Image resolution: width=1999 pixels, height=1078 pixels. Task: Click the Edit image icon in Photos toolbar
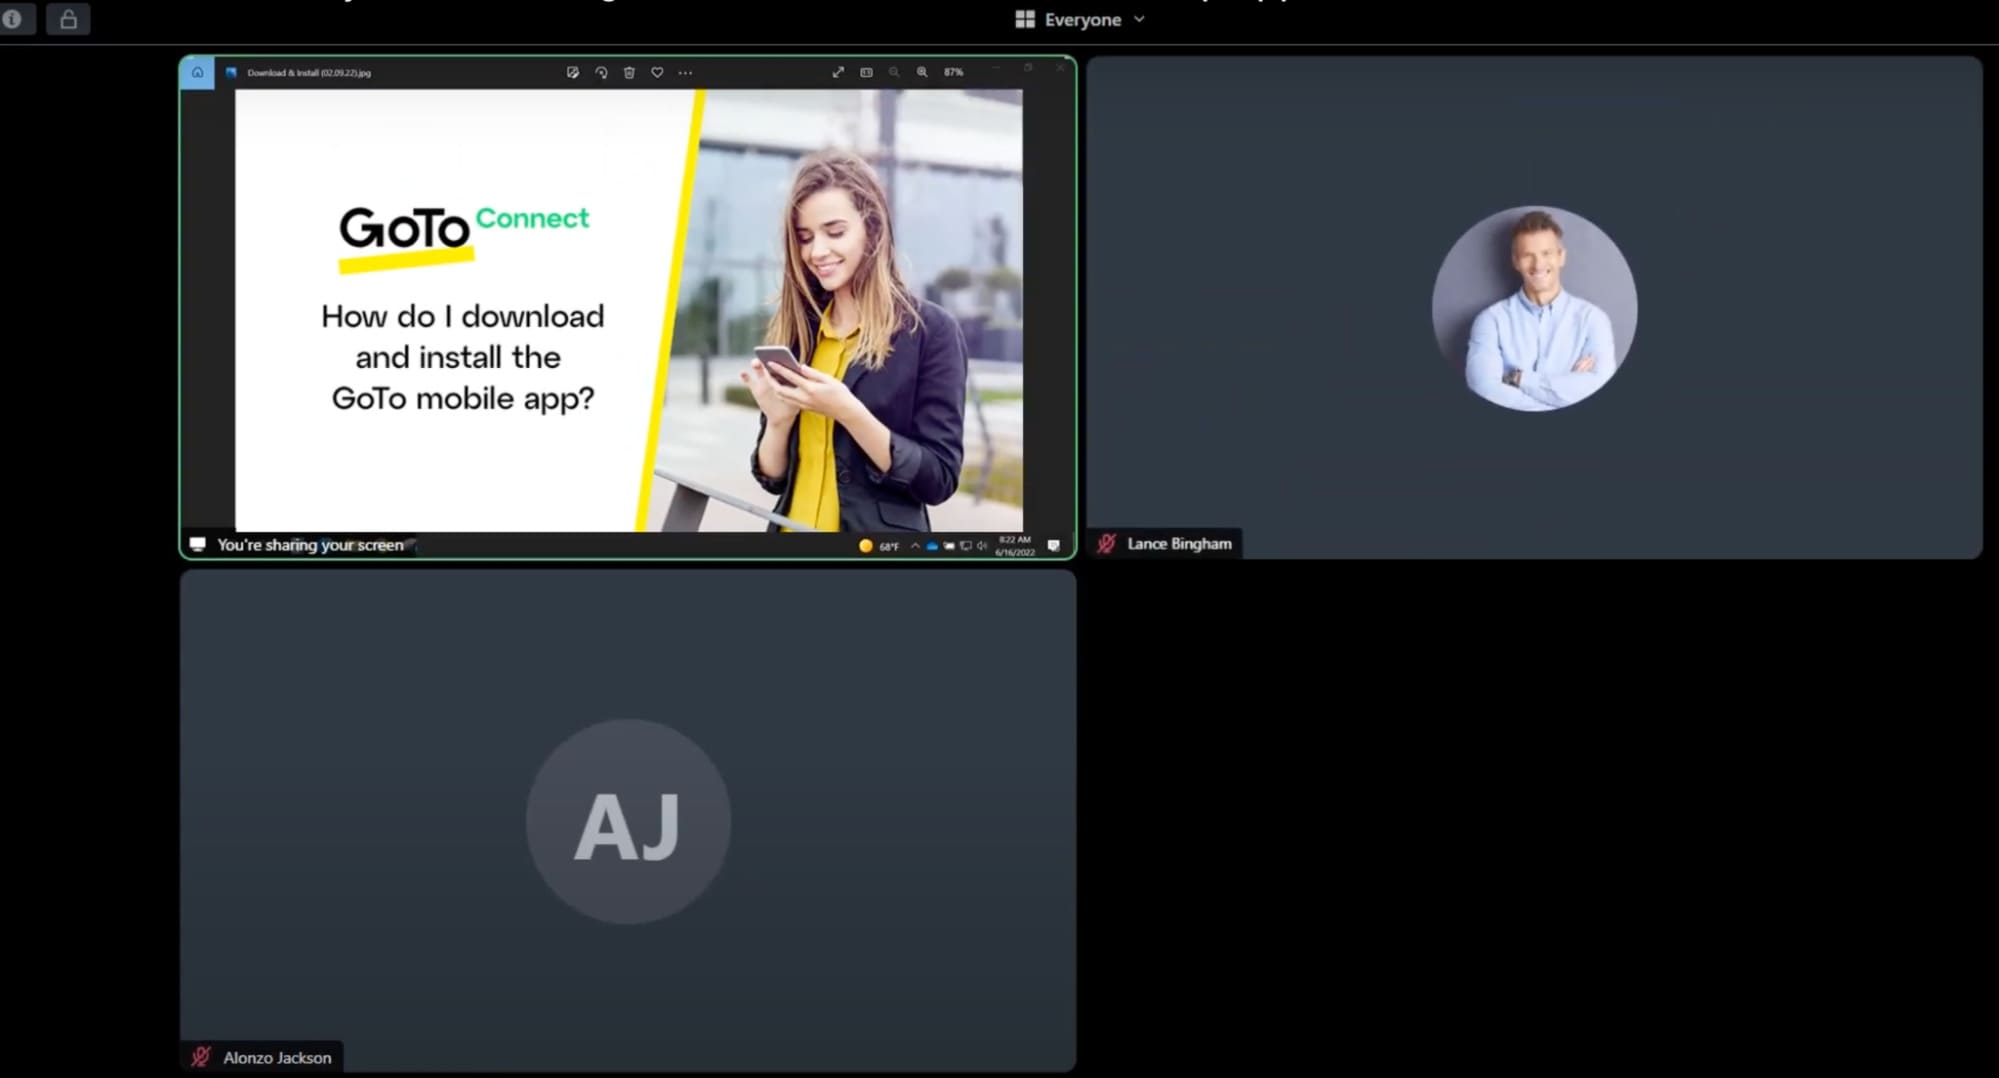pyautogui.click(x=573, y=73)
